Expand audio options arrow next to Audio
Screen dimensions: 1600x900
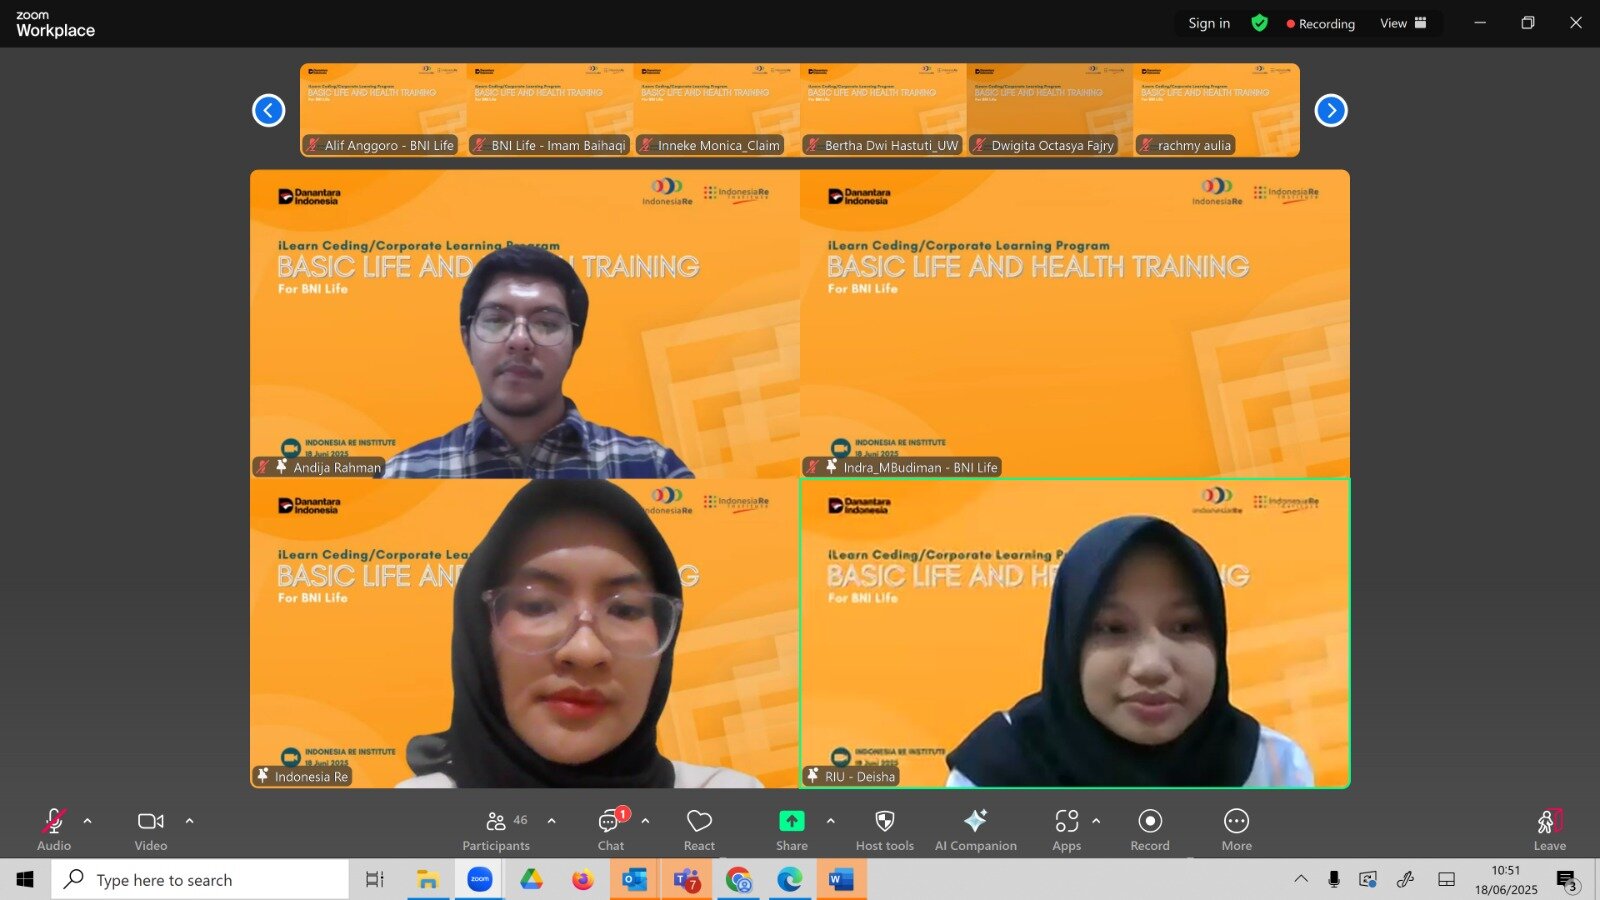(88, 821)
